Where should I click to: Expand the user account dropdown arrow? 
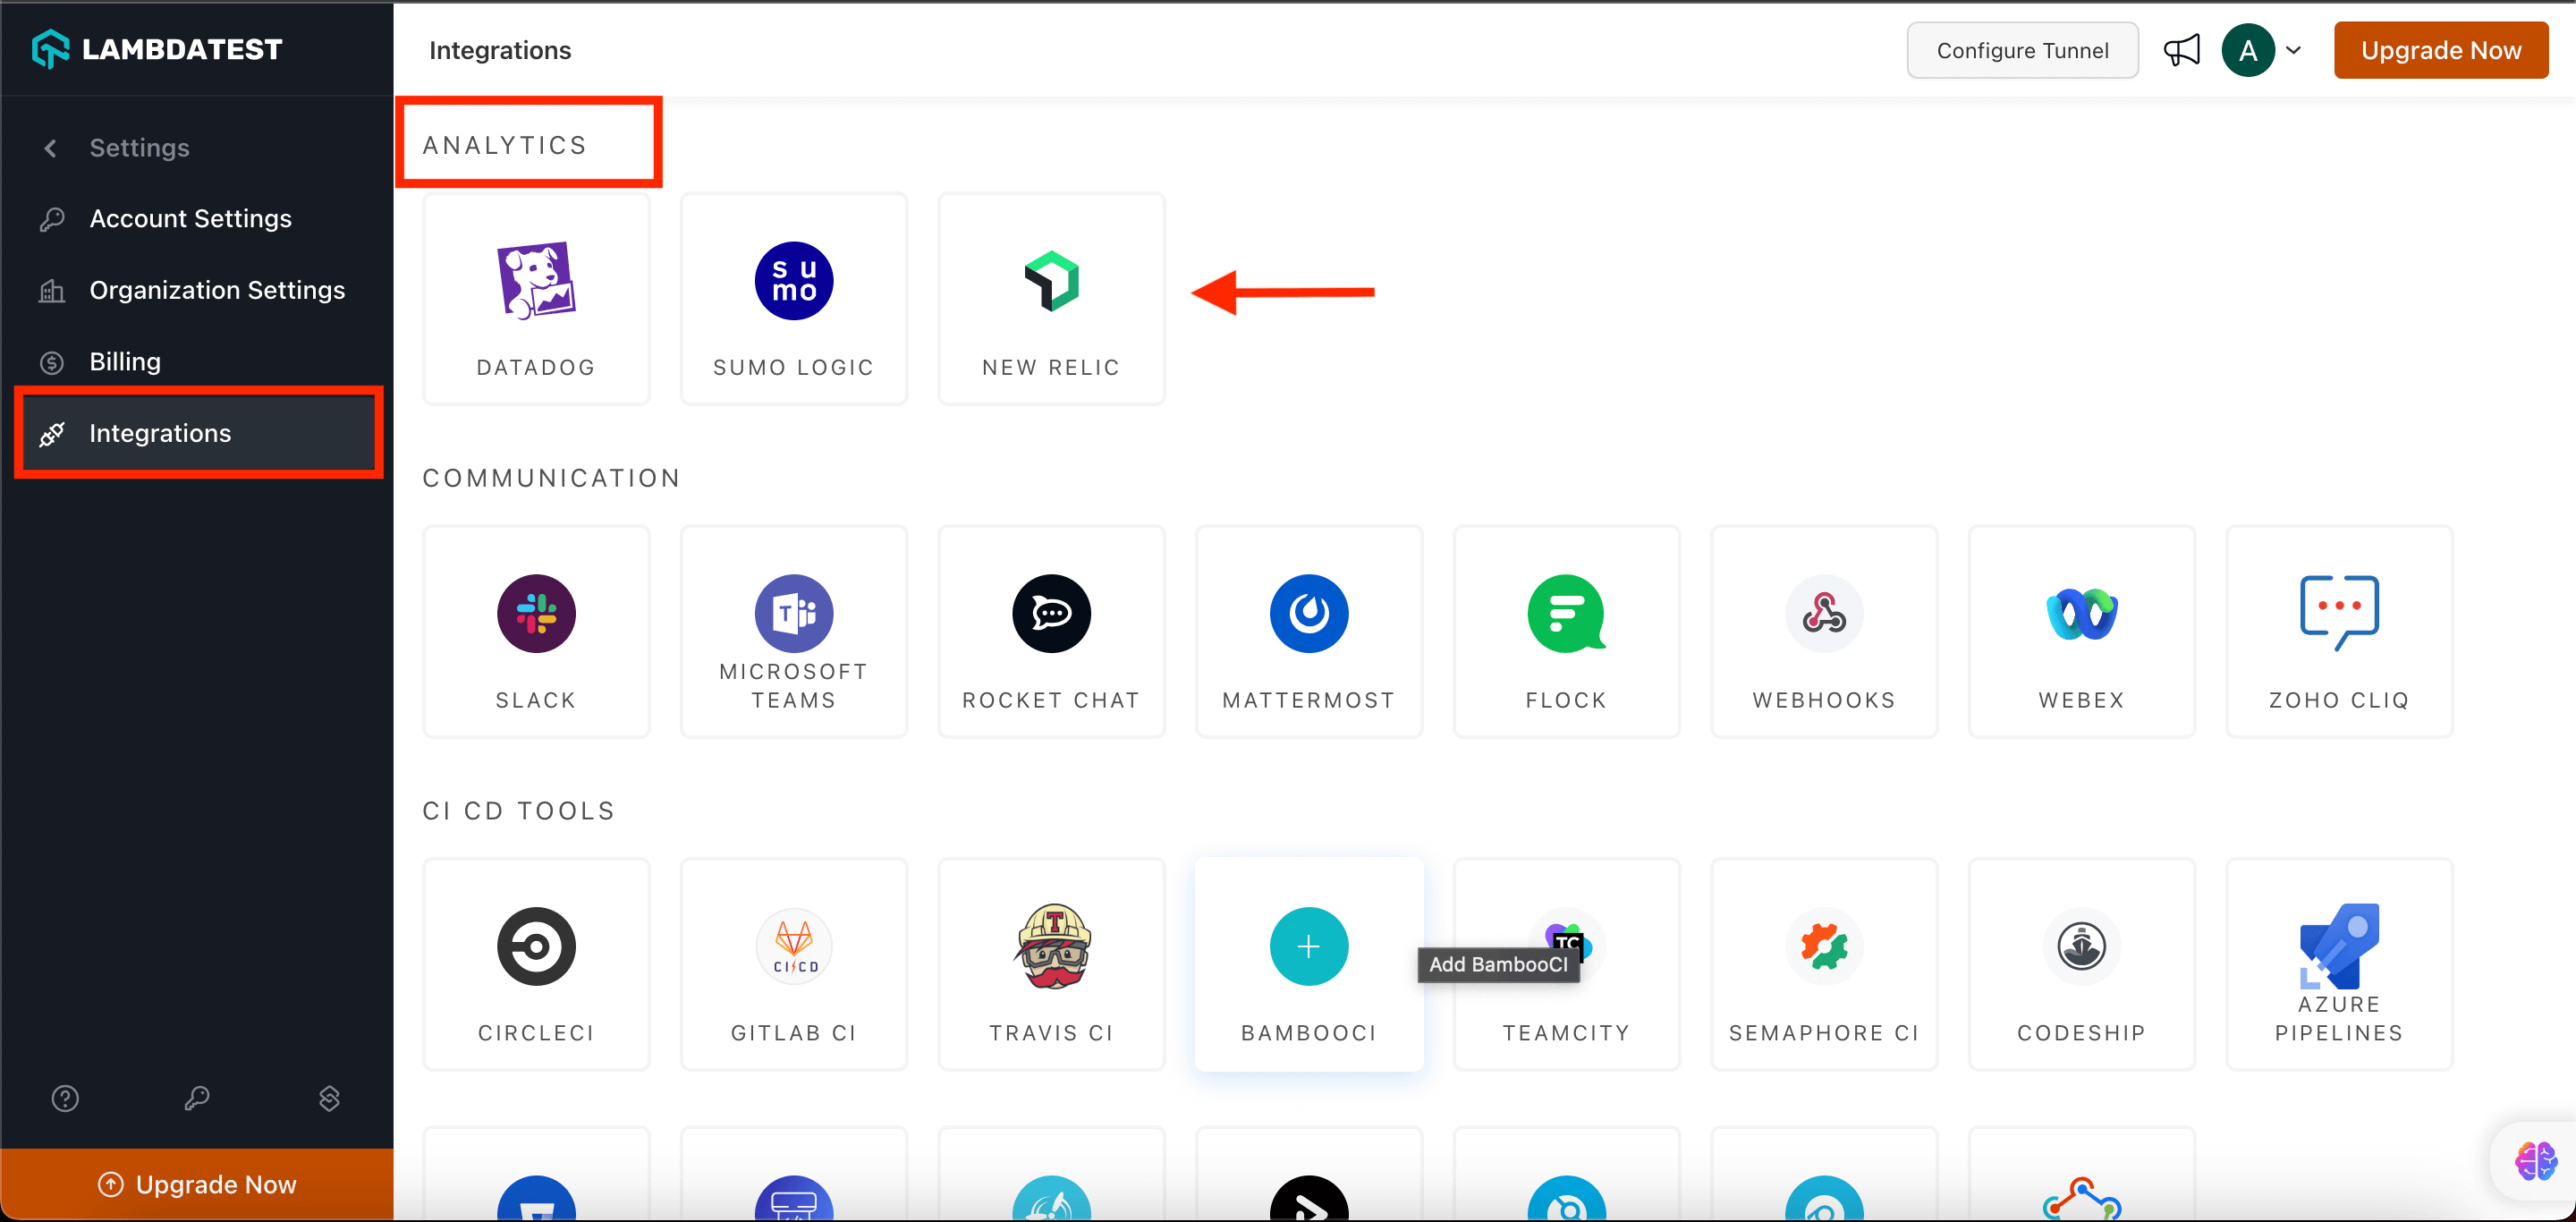click(x=2293, y=50)
